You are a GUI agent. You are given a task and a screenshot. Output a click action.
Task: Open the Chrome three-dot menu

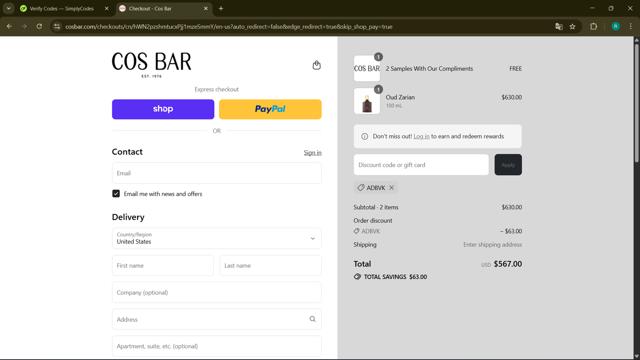(631, 27)
